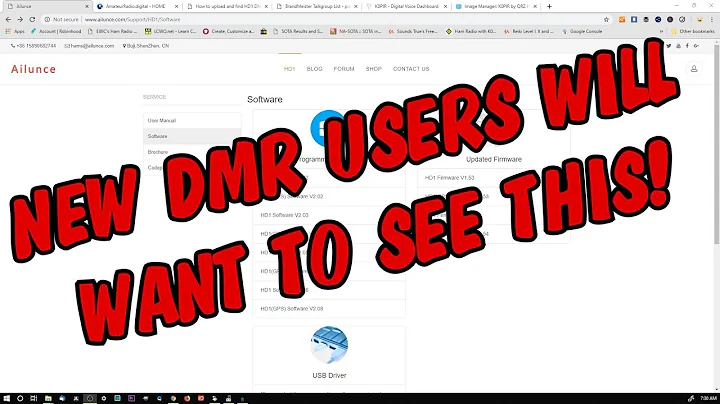Close the Ailunce browser tab
Image resolution: width=720 pixels, height=404 pixels.
click(87, 6)
